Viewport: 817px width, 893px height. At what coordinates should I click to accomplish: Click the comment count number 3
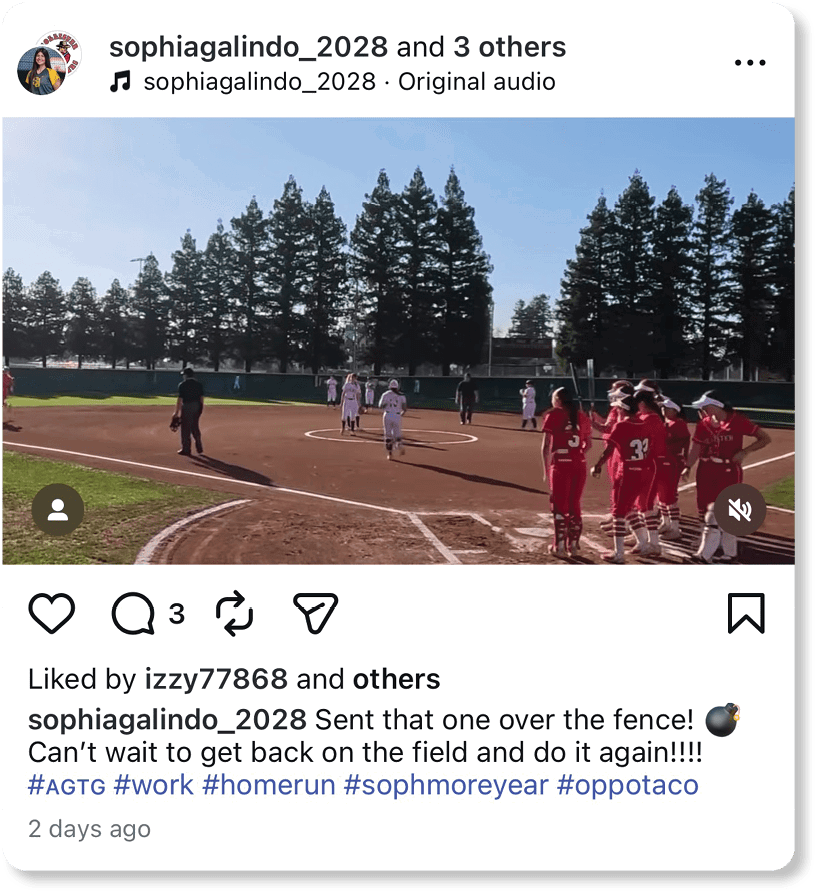pos(176,614)
